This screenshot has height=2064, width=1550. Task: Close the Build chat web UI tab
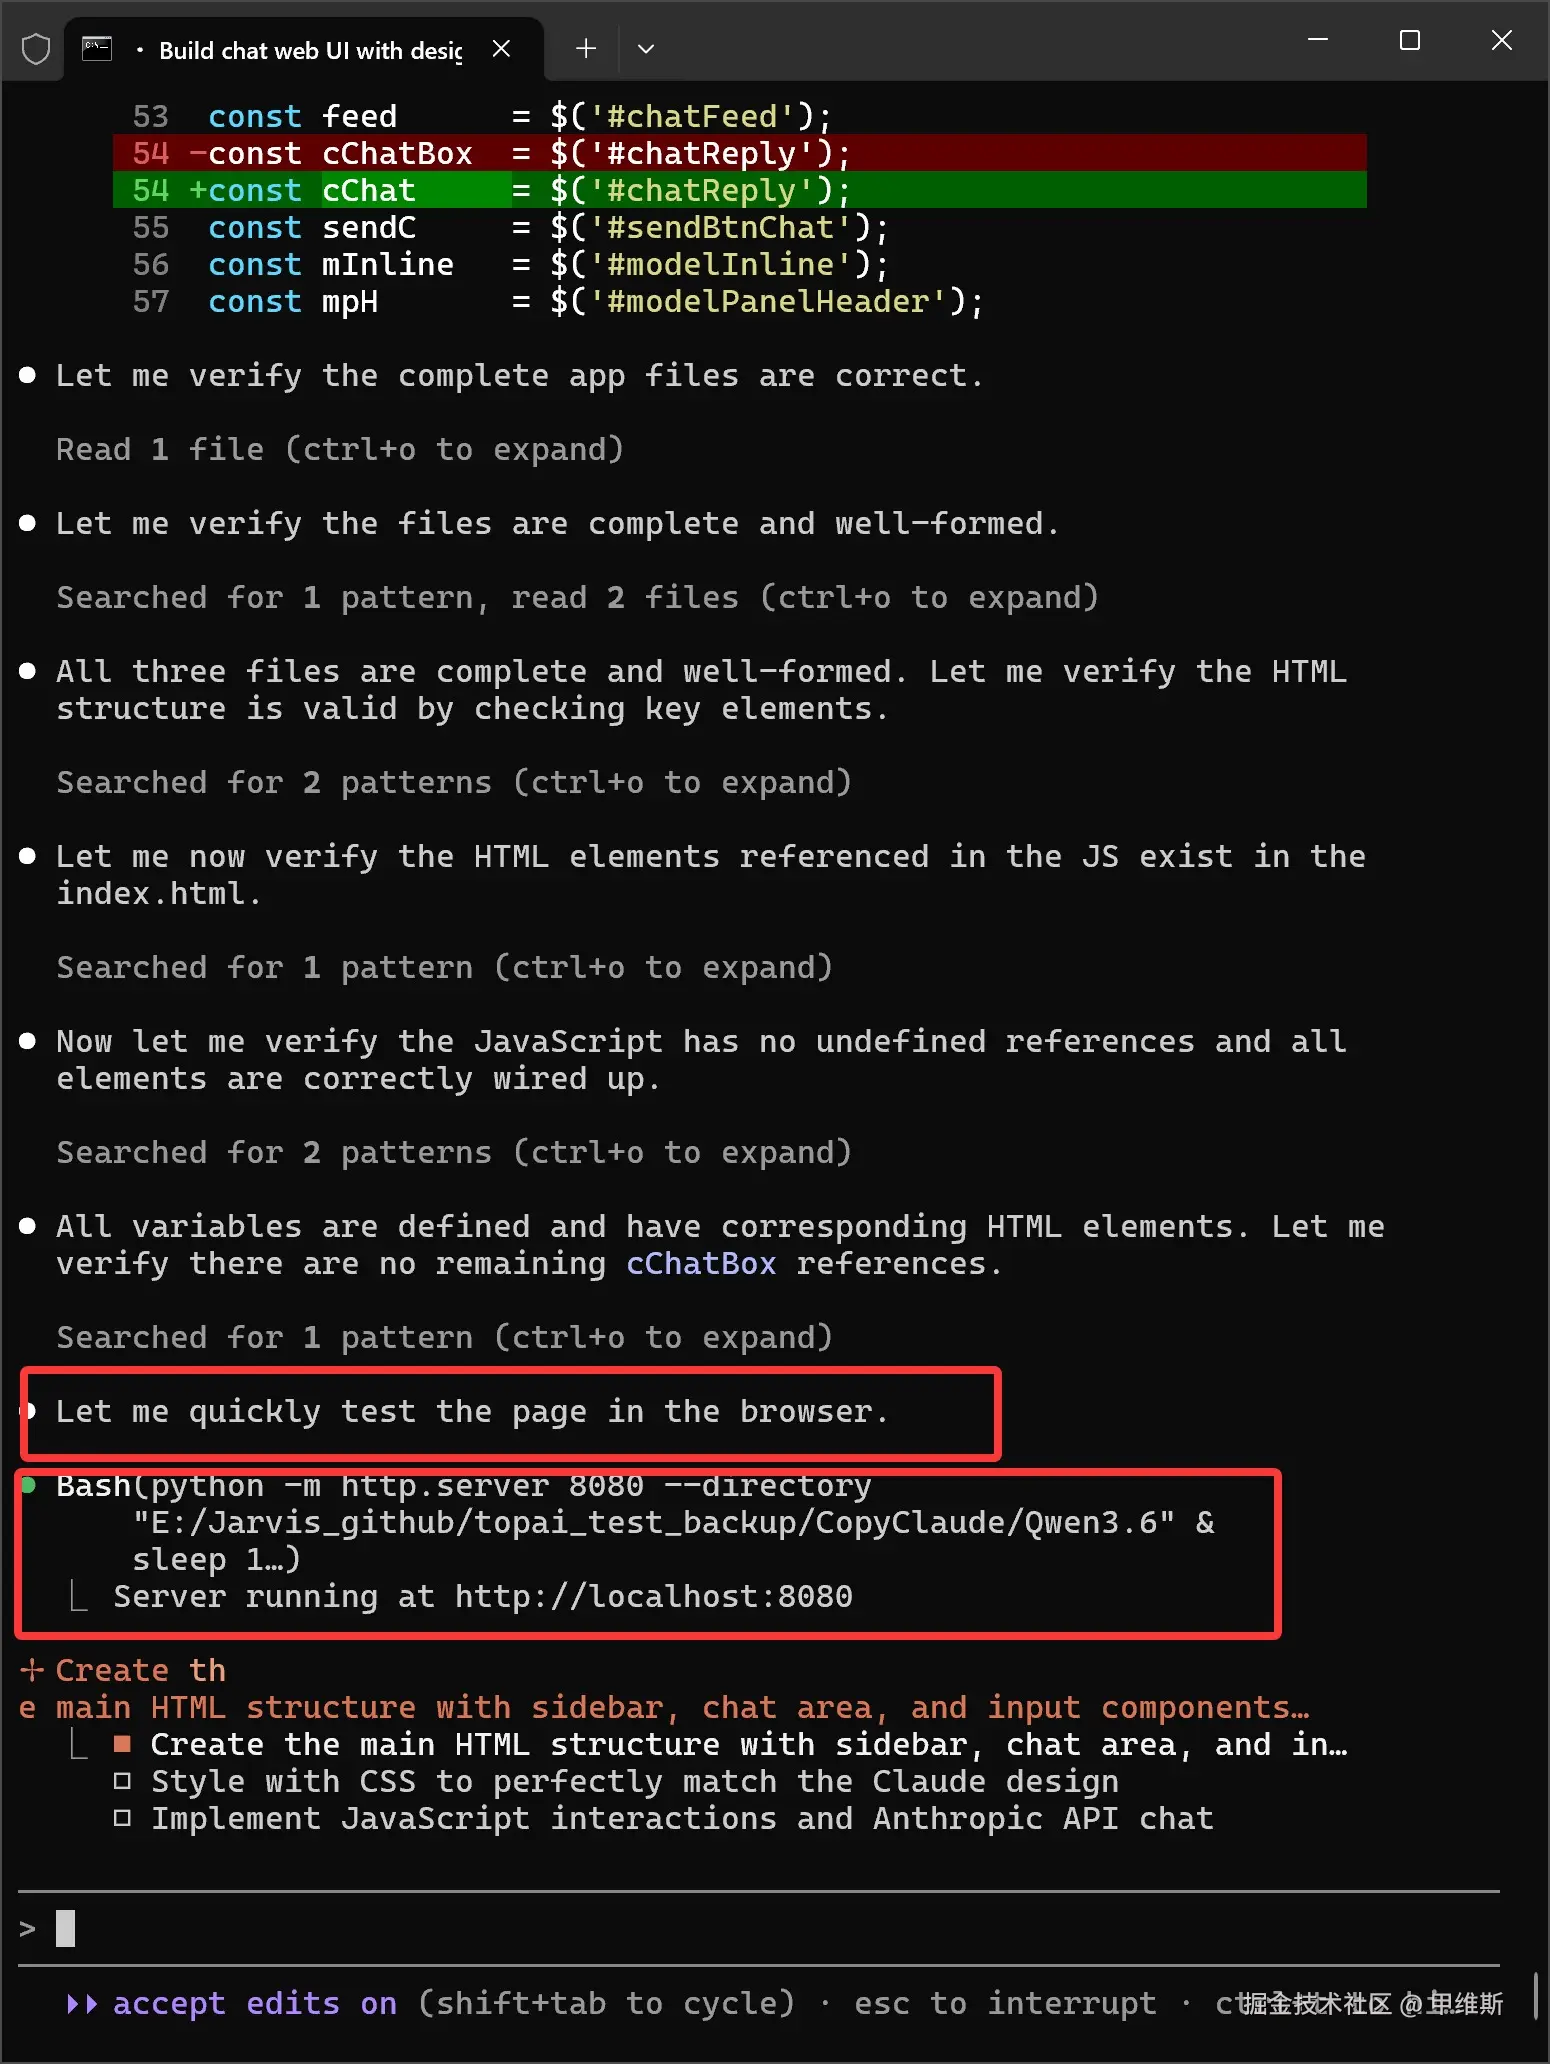(502, 49)
